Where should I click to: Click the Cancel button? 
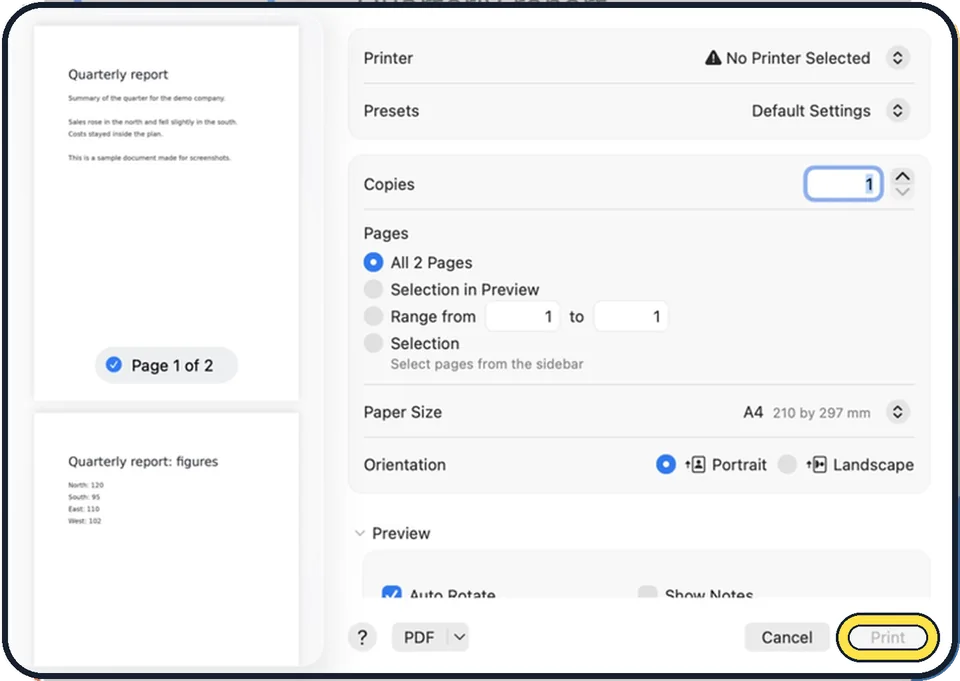tap(787, 638)
